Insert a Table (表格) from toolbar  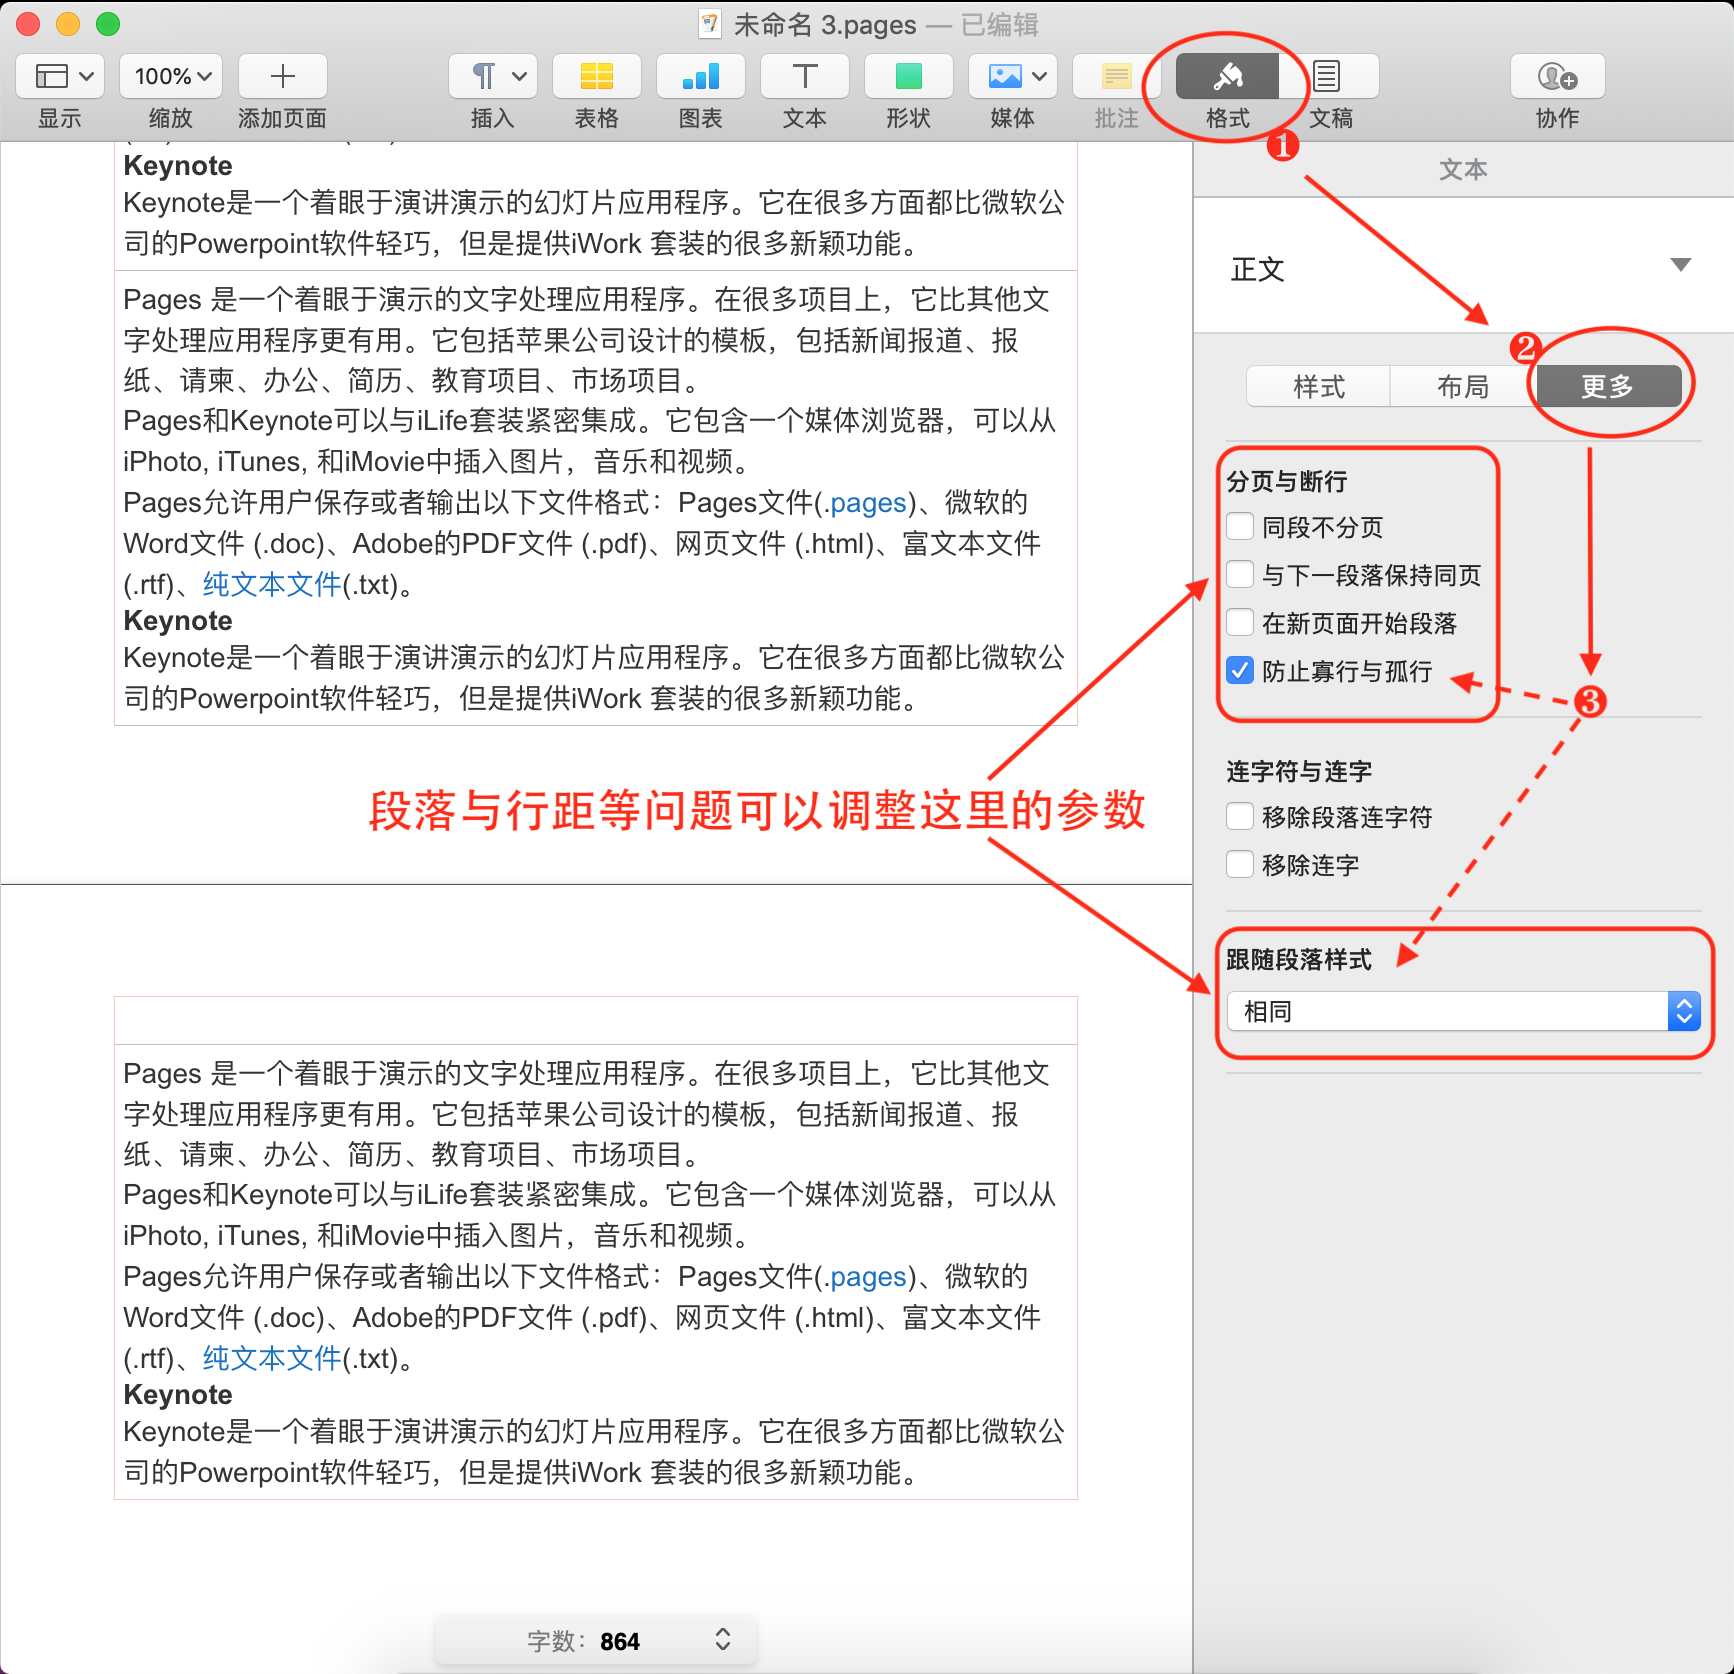pyautogui.click(x=596, y=77)
